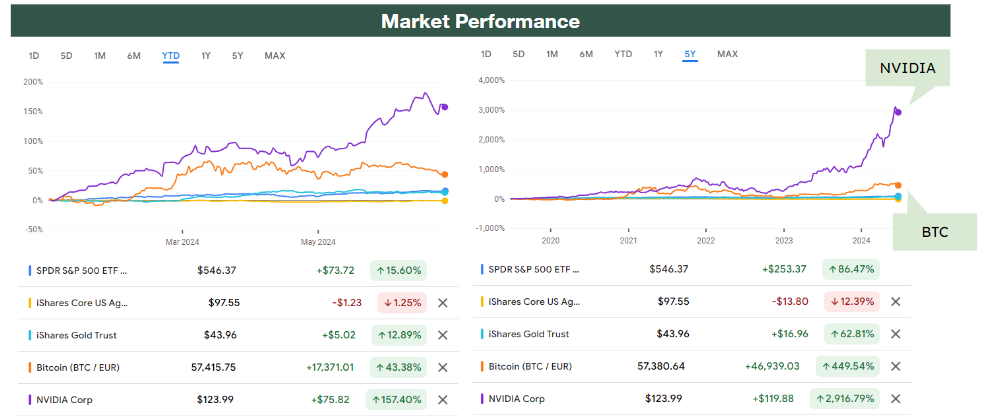
Task: Select MAX range on right chart
Action: coord(727,54)
